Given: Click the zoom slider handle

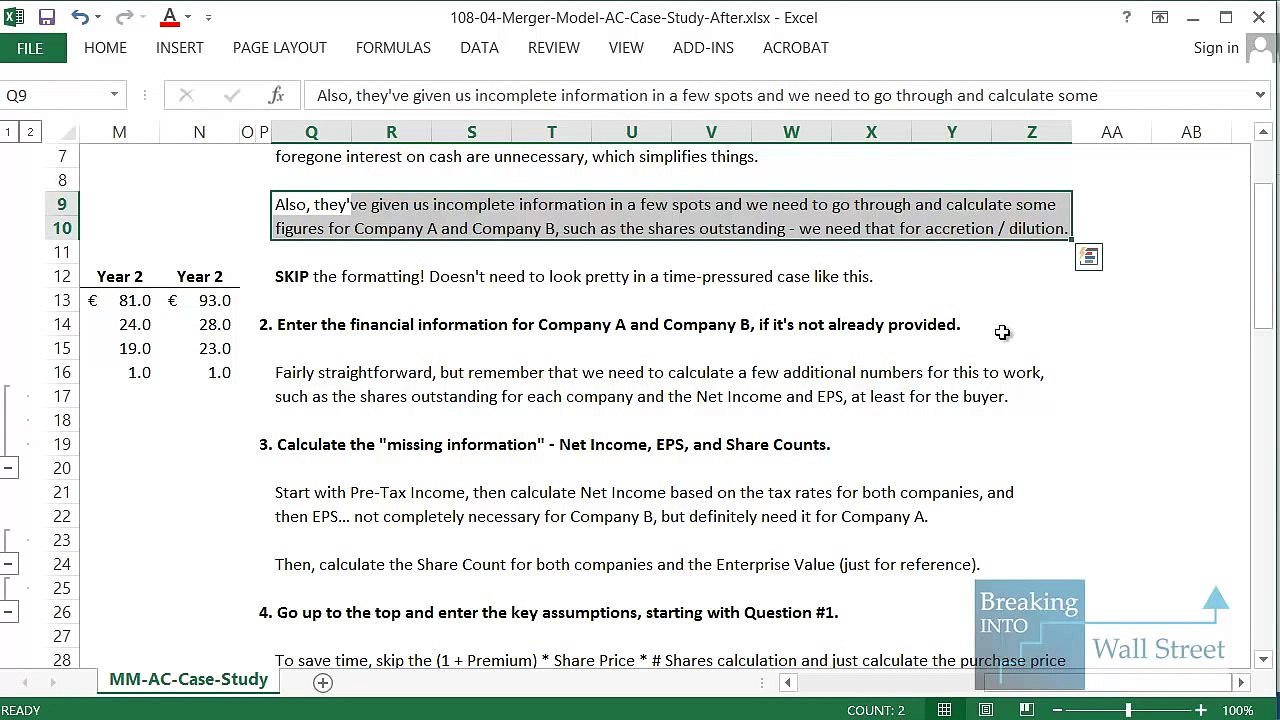Looking at the screenshot, I should [x=1128, y=710].
